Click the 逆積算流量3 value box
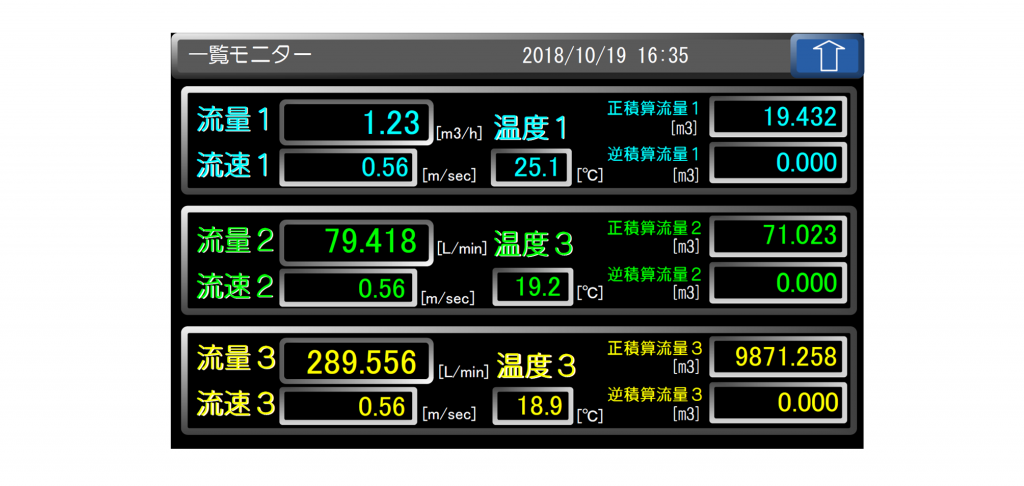Screen dimensions: 1024x486 point(778,402)
